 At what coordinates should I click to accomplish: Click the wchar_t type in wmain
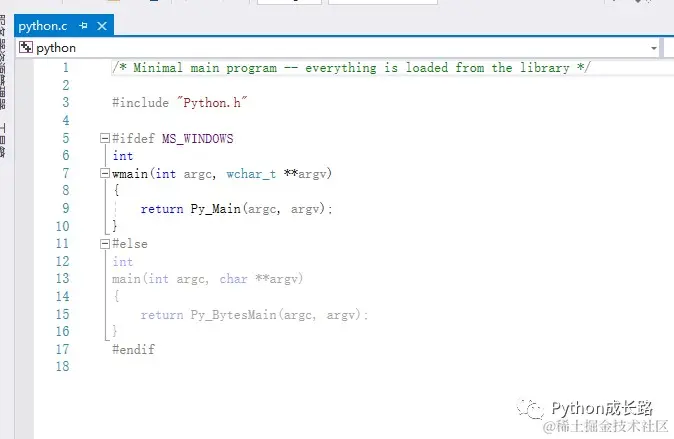tap(251, 174)
